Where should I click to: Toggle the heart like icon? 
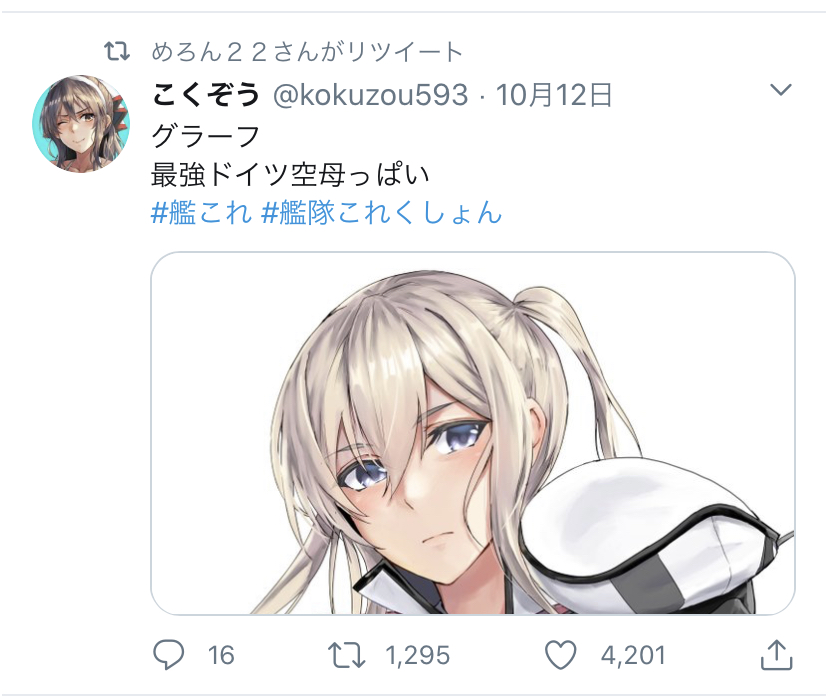click(x=561, y=655)
